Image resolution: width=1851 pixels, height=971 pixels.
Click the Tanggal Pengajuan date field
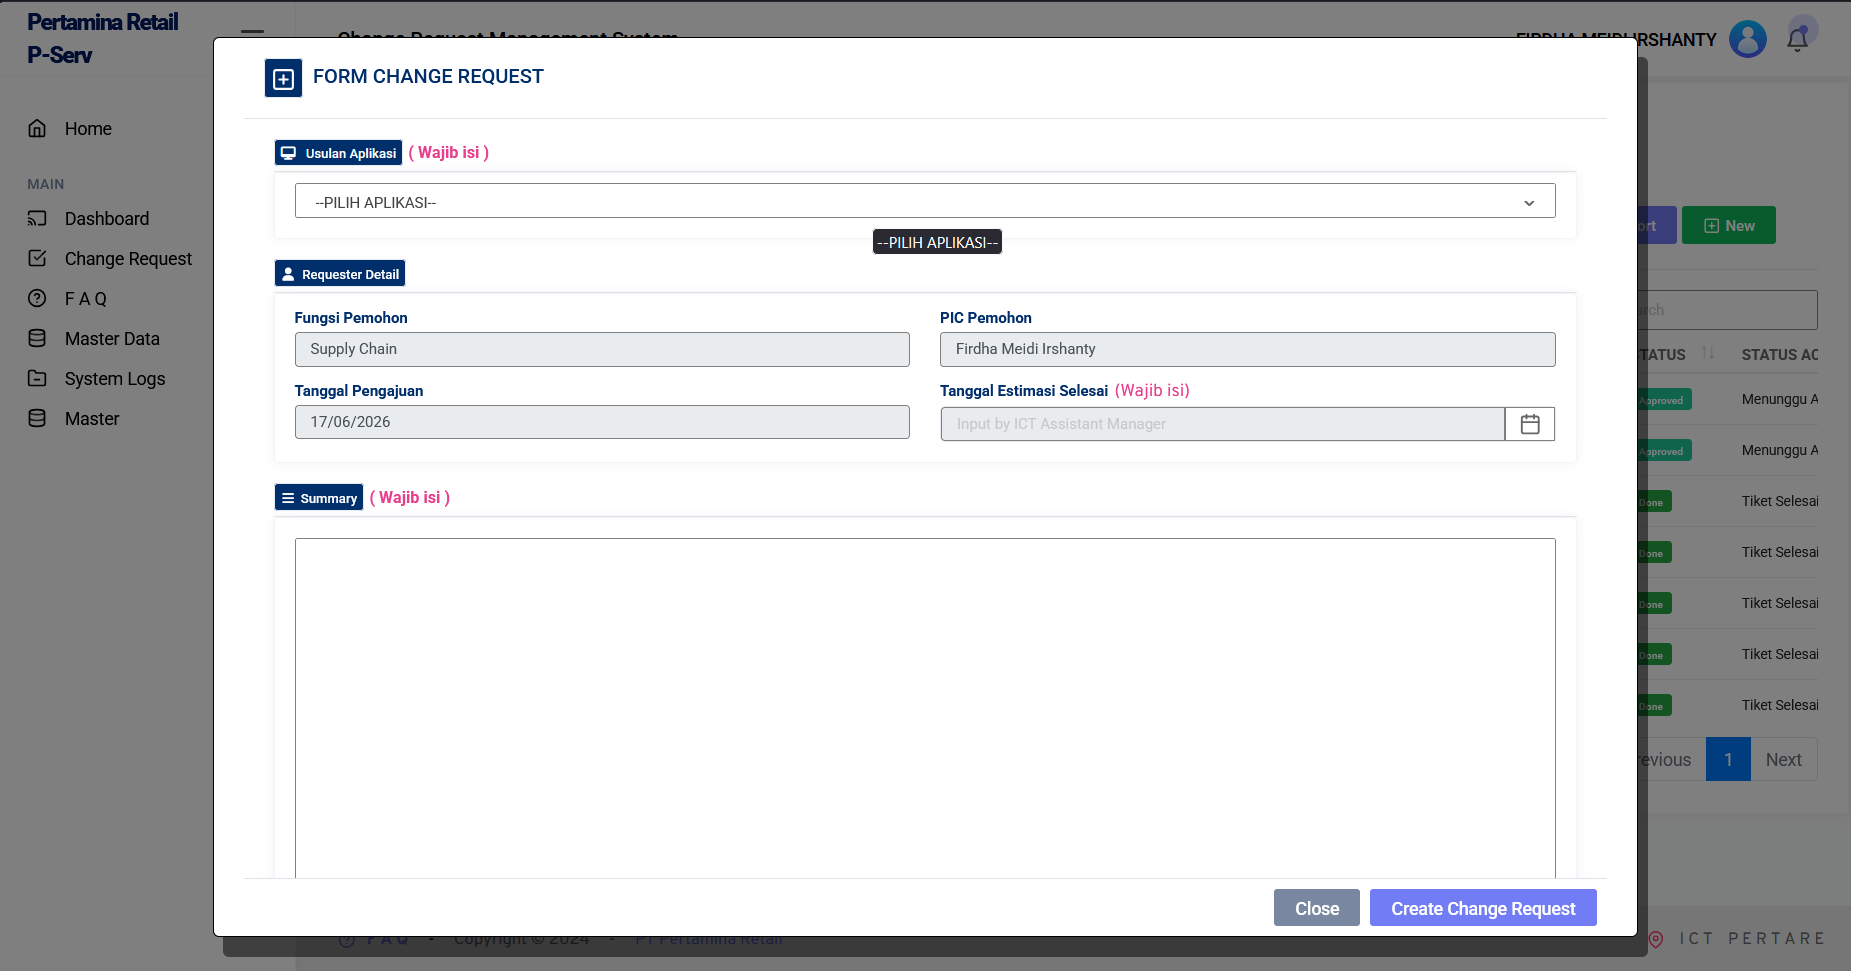point(602,422)
